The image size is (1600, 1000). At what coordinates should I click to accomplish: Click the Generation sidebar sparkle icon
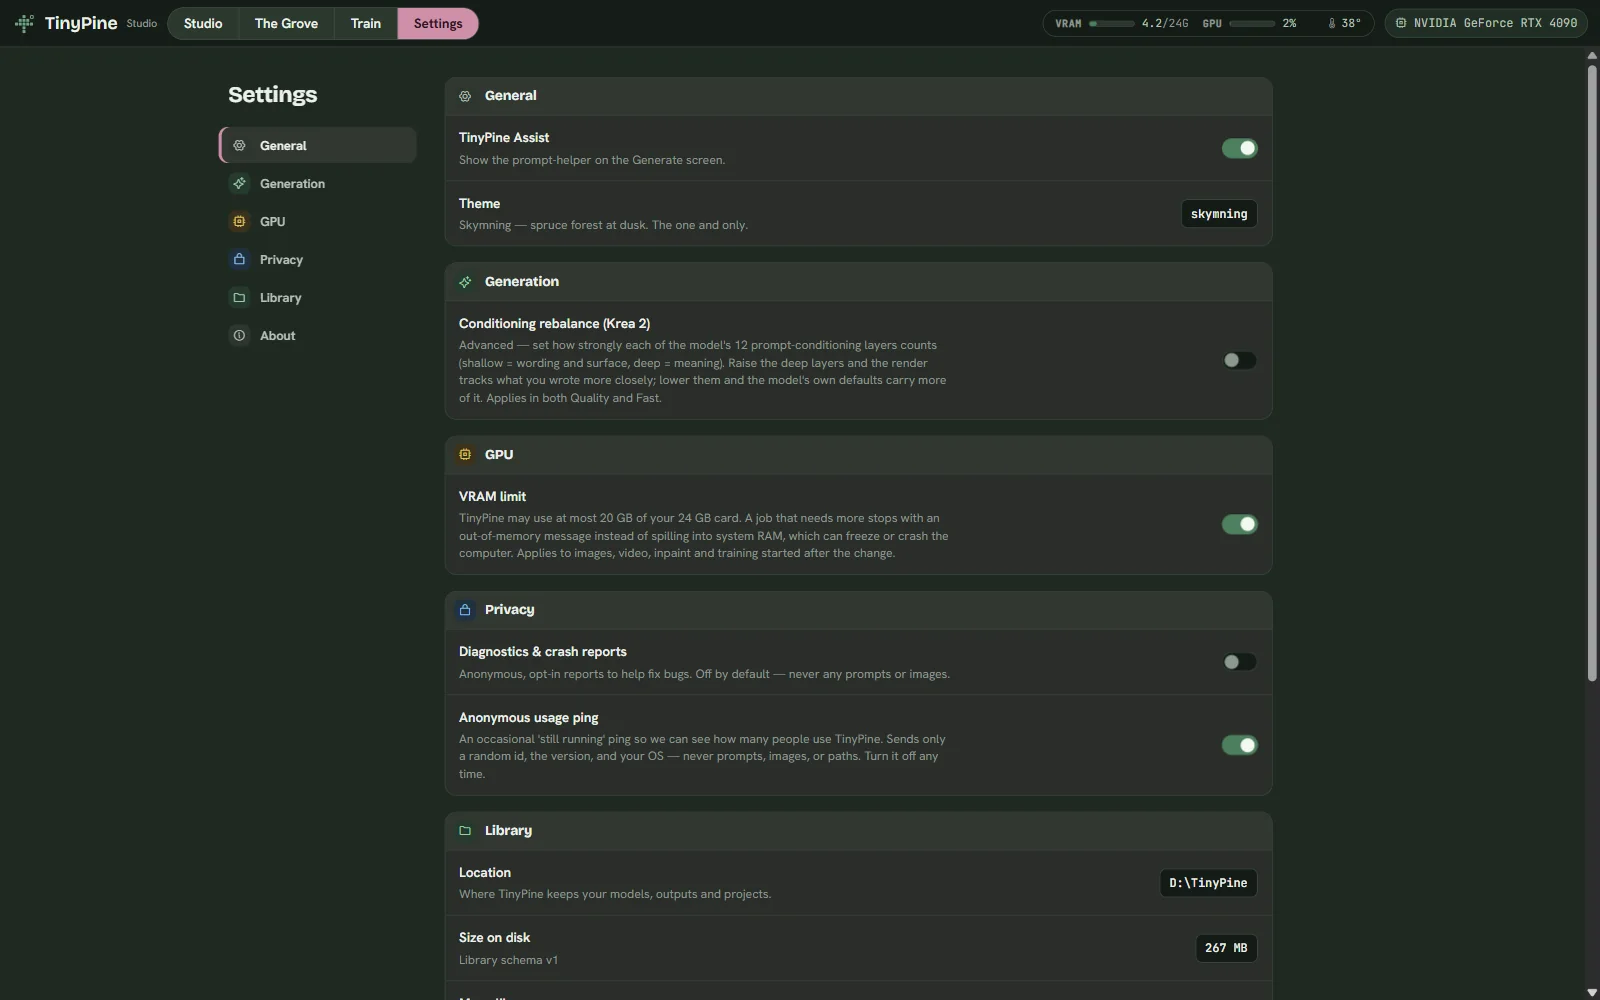pos(239,183)
